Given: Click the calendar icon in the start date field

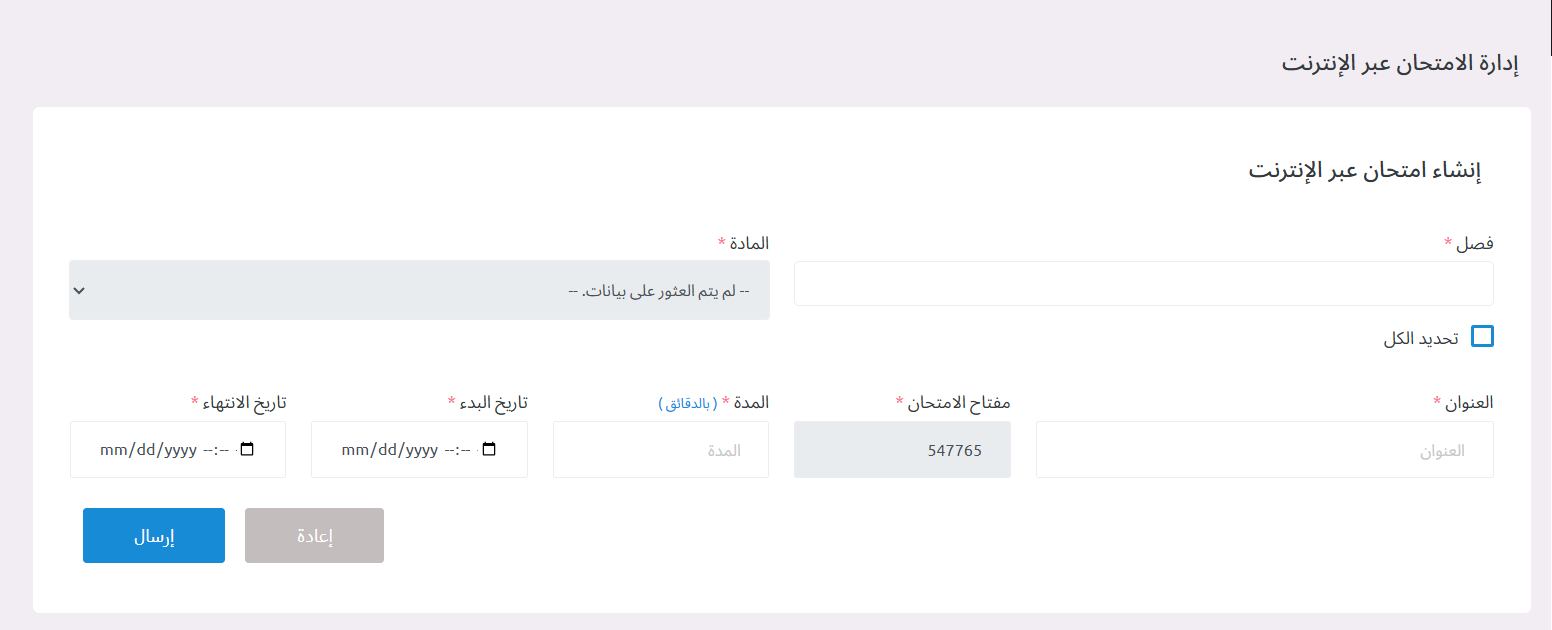Looking at the screenshot, I should point(488,449).
